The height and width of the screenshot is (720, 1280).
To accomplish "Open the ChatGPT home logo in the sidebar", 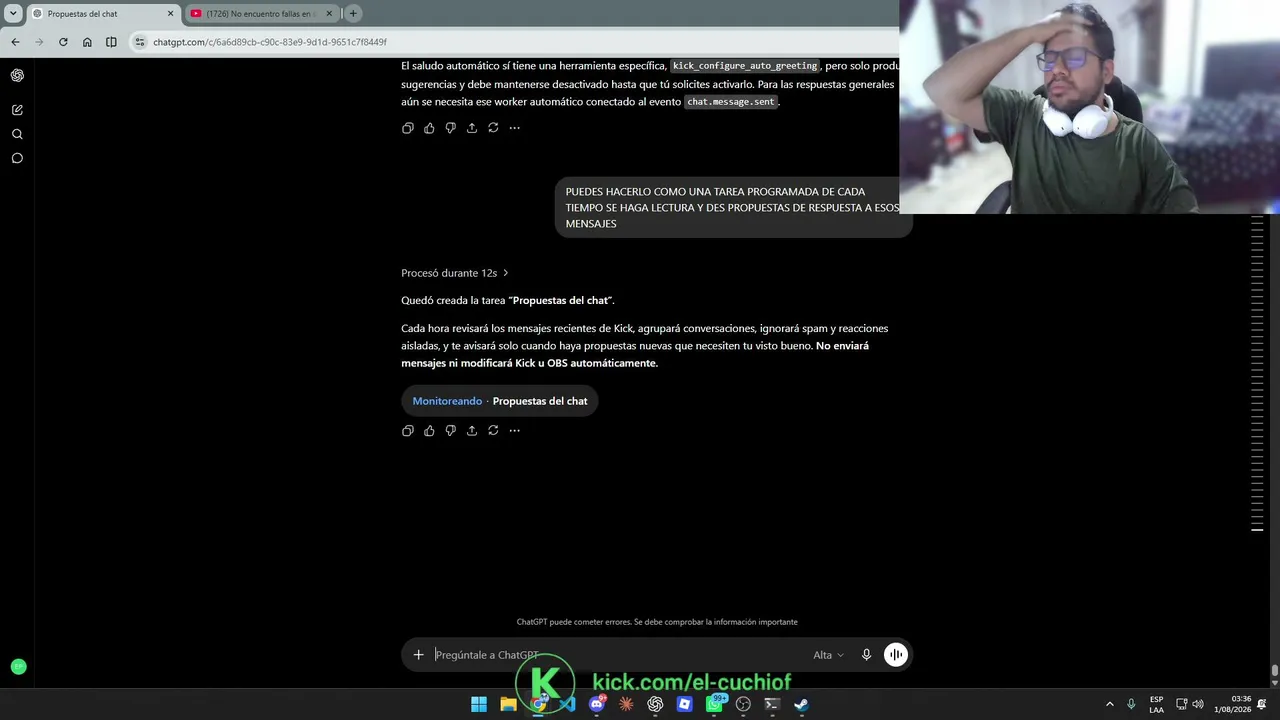I will pyautogui.click(x=17, y=75).
